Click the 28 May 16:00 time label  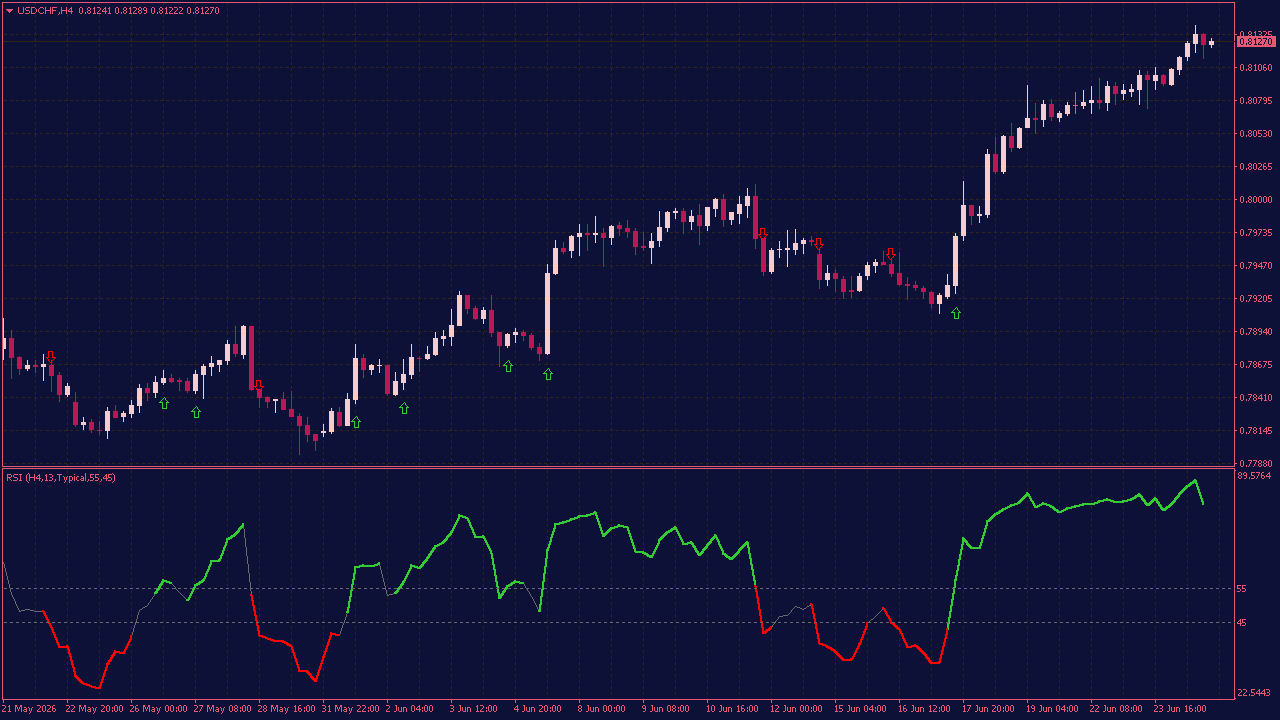pos(287,709)
